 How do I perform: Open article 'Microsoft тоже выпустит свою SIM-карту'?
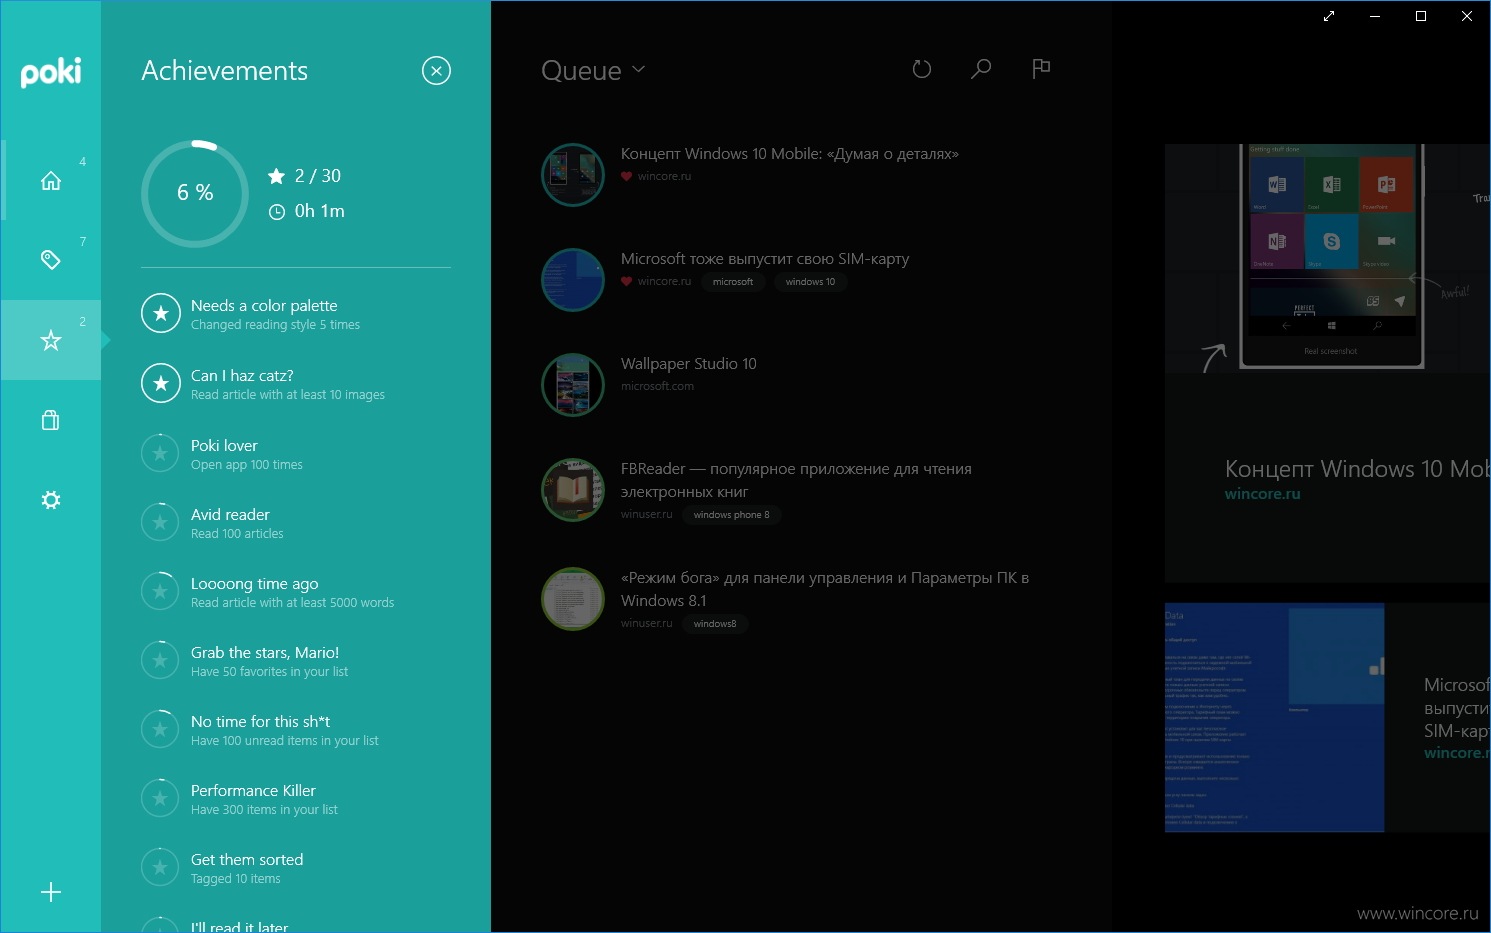pos(765,259)
